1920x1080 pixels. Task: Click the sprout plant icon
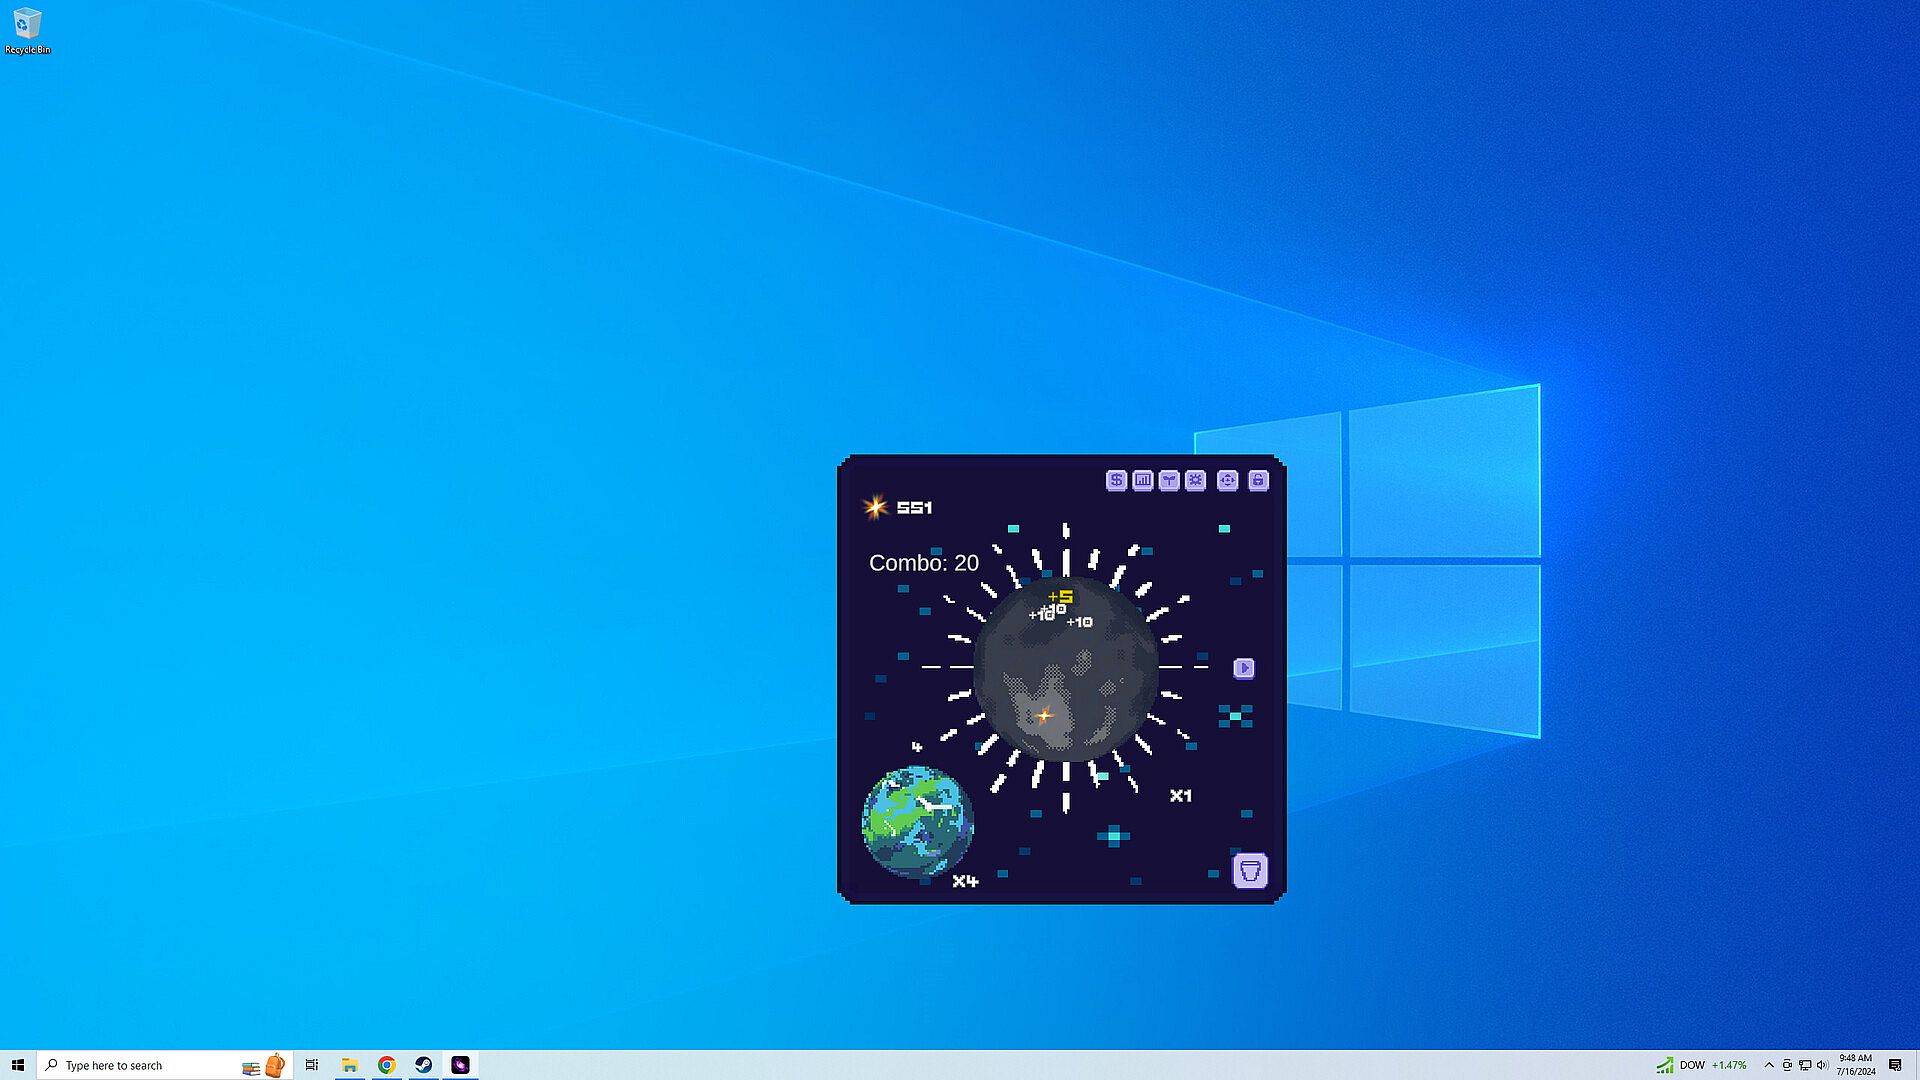click(x=1168, y=480)
